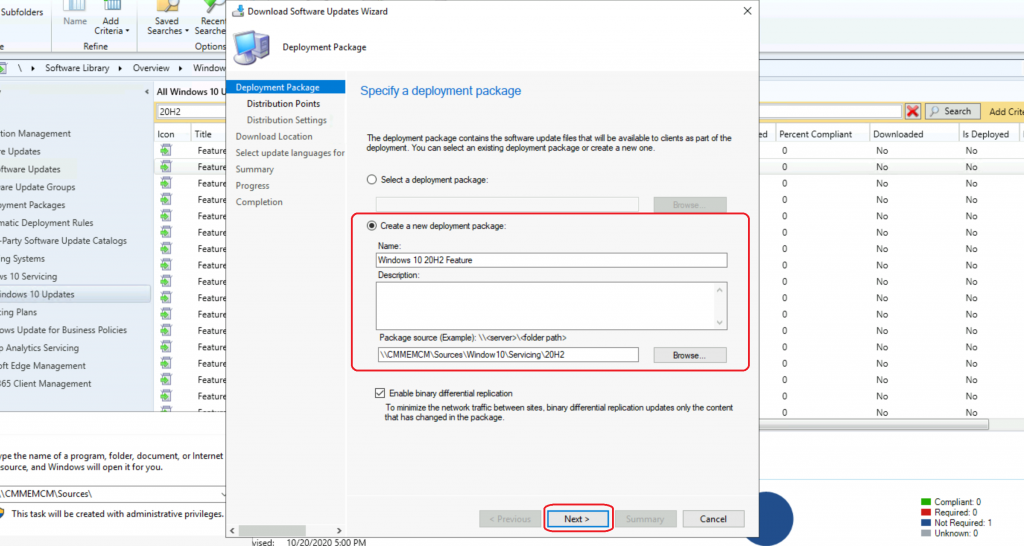Open Servicing Plans node
The image size is (1024, 546).
(18, 312)
